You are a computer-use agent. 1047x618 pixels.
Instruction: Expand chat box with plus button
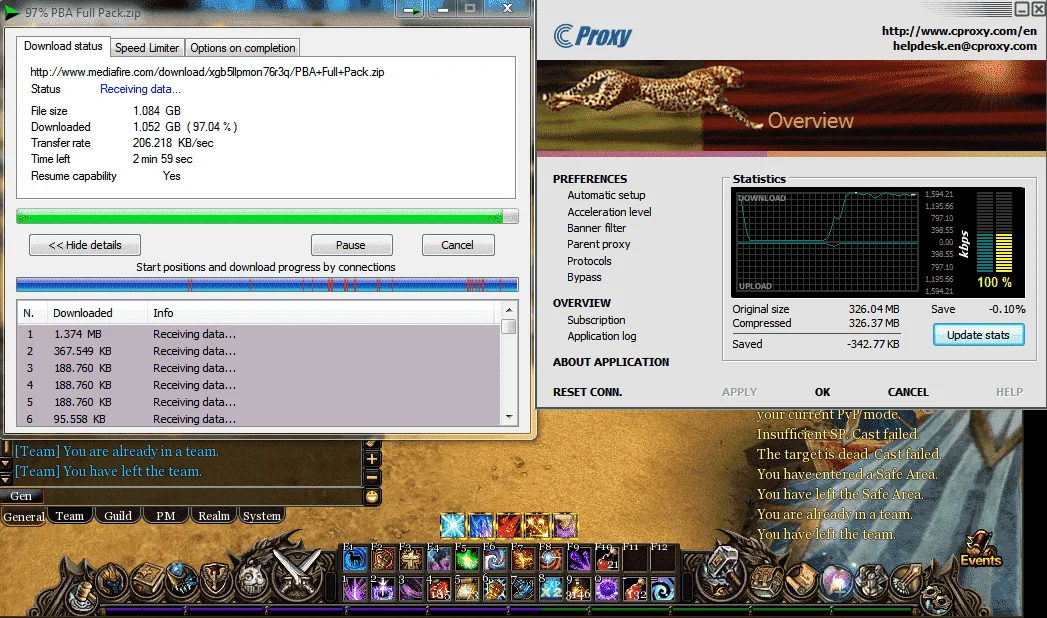pos(372,458)
